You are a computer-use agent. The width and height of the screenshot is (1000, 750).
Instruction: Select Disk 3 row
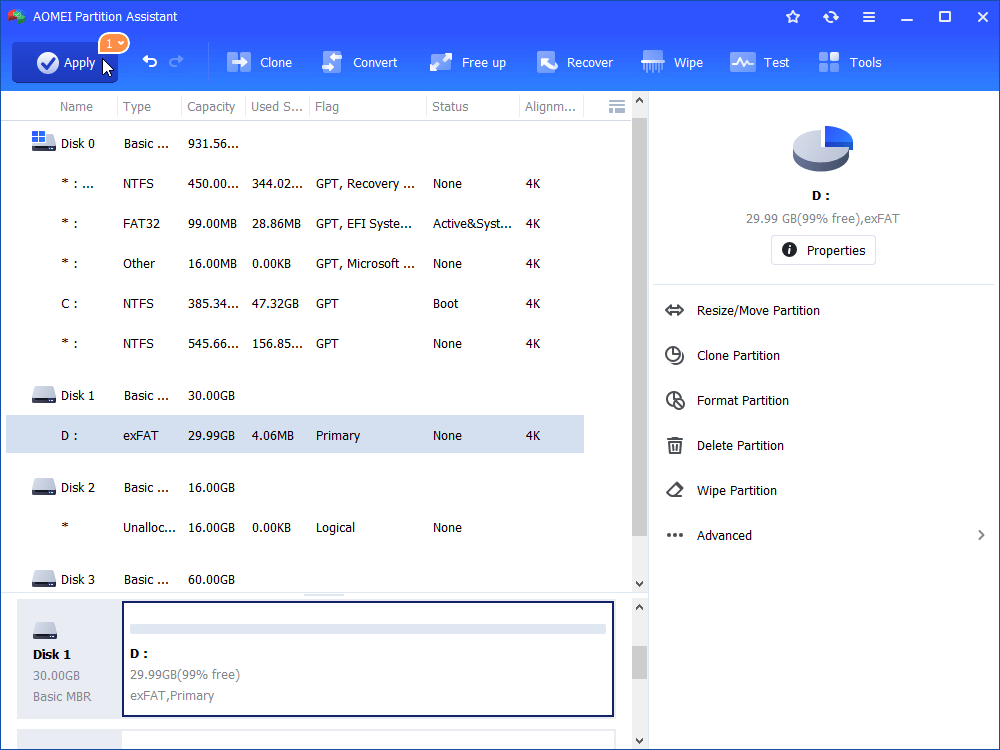click(x=295, y=579)
